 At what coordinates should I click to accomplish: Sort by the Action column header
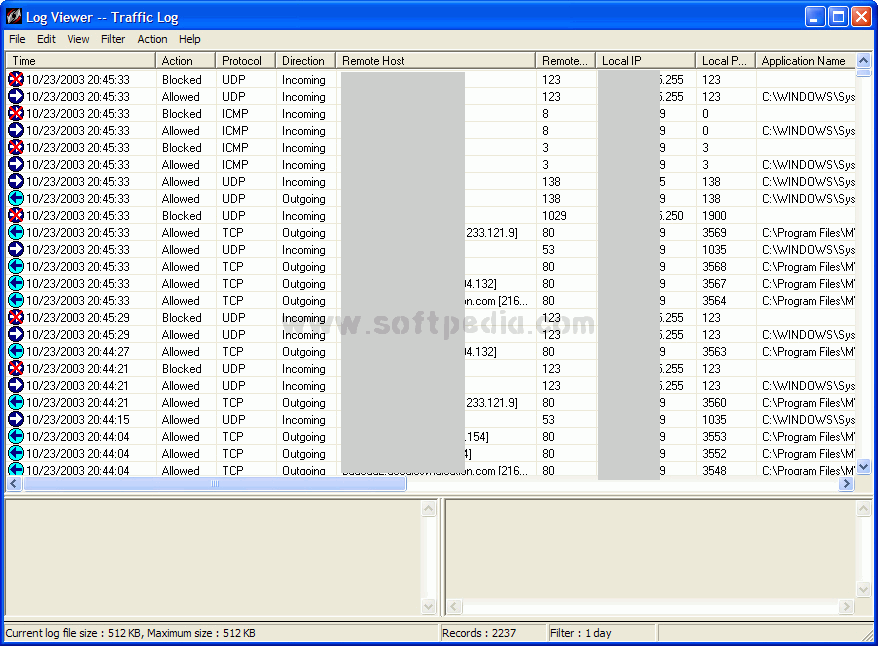pos(185,60)
